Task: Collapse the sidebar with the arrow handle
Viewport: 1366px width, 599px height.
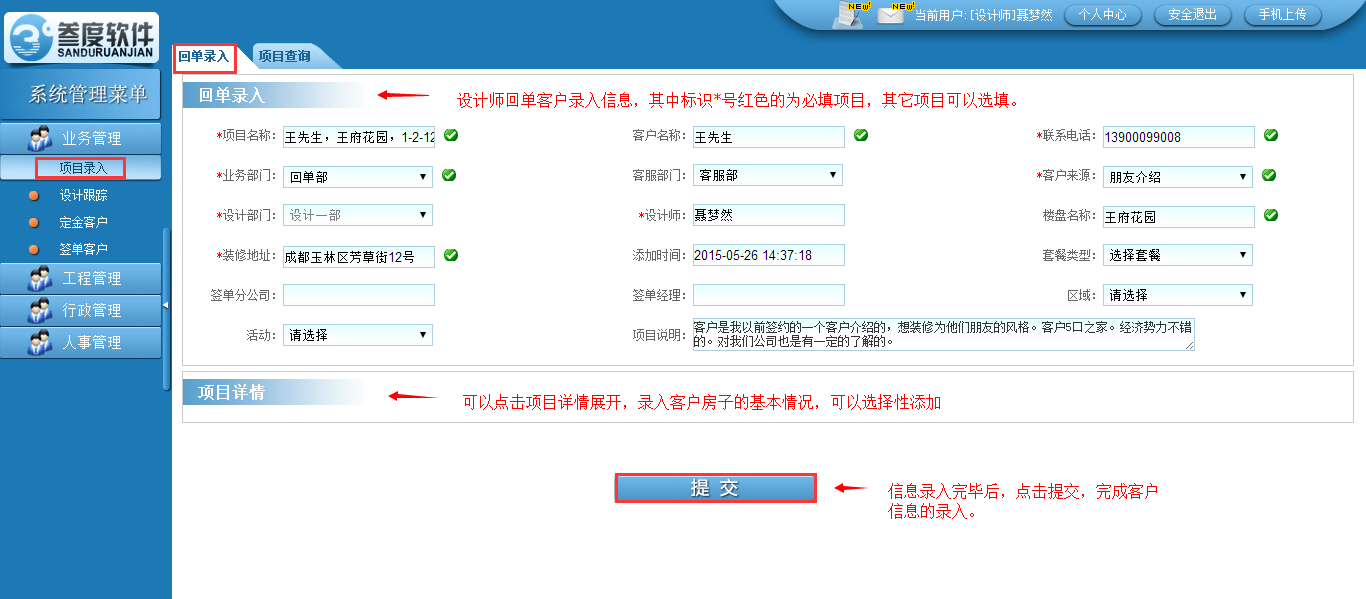Action: [166, 305]
